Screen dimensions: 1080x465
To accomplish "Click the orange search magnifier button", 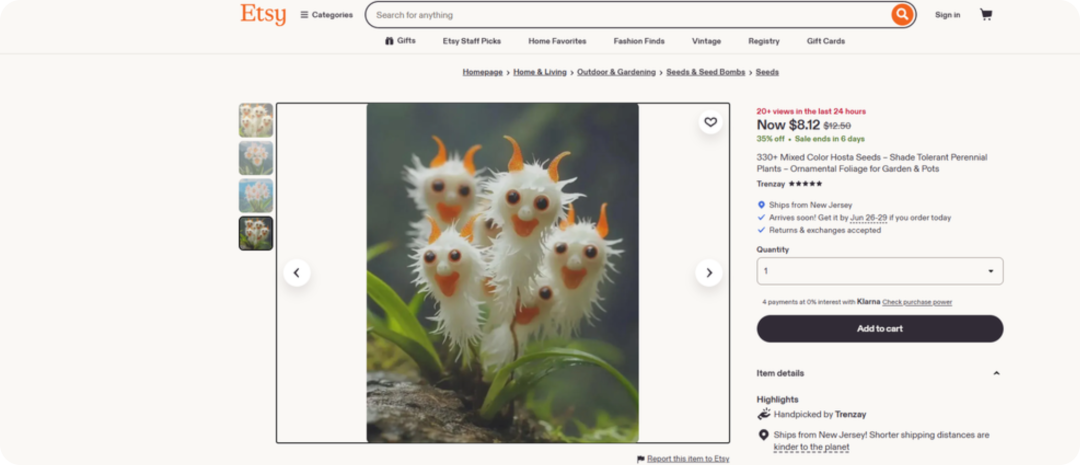I will point(902,14).
